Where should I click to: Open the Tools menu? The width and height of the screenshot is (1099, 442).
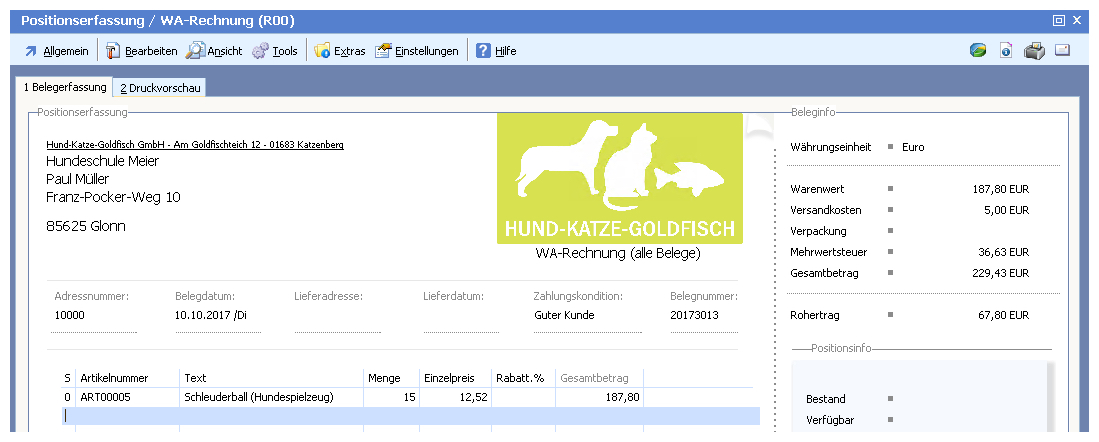click(x=275, y=51)
